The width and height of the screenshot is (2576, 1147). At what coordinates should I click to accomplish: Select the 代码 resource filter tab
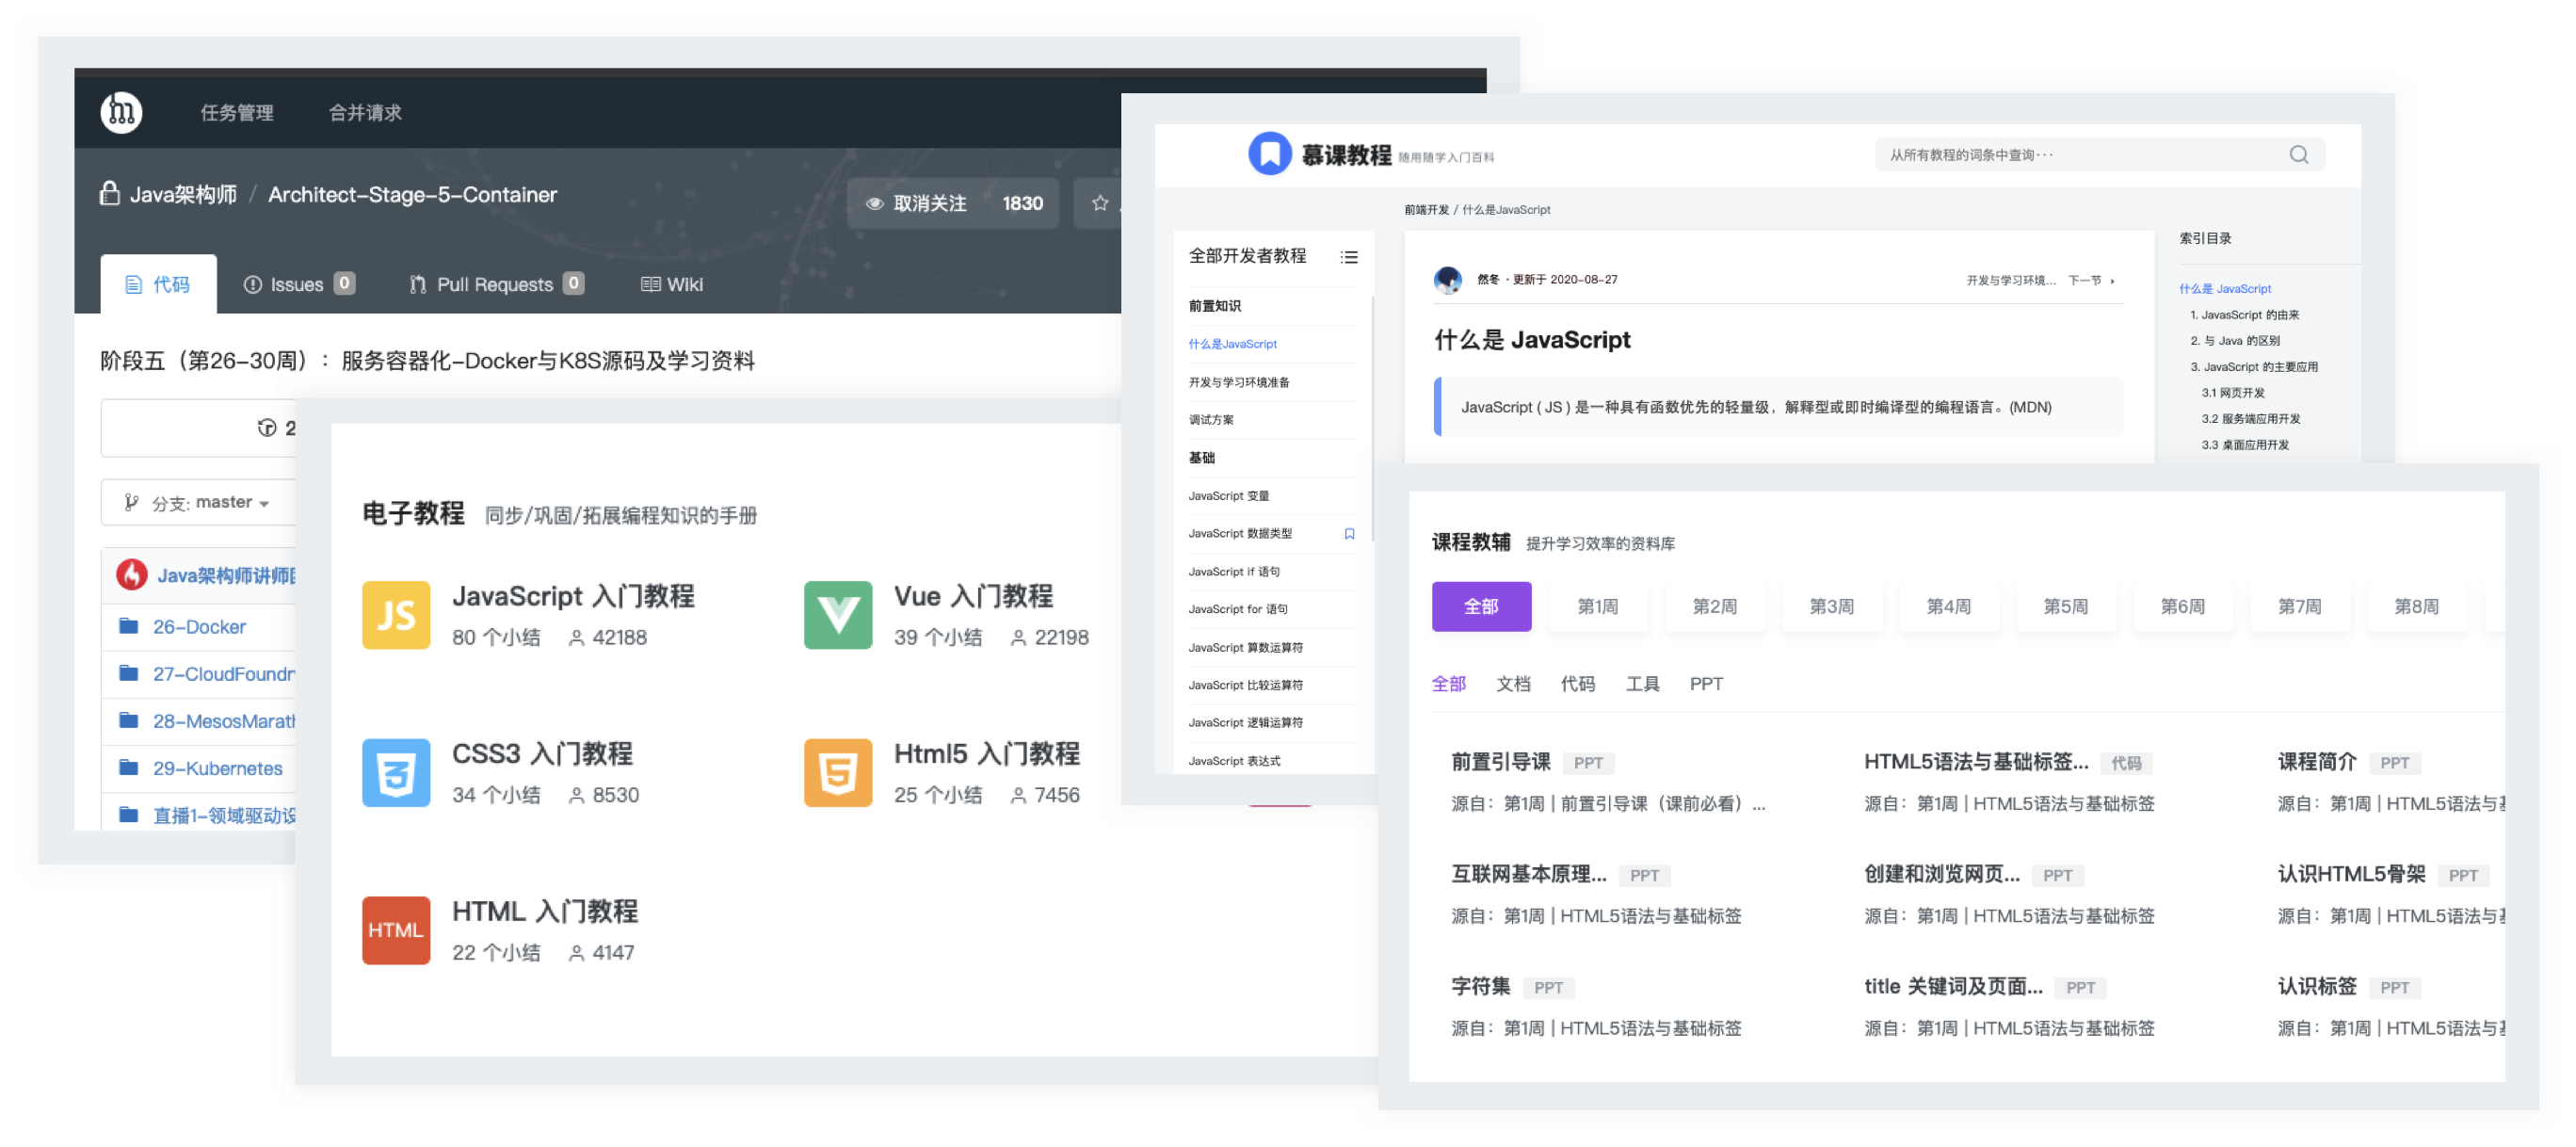pos(1577,684)
